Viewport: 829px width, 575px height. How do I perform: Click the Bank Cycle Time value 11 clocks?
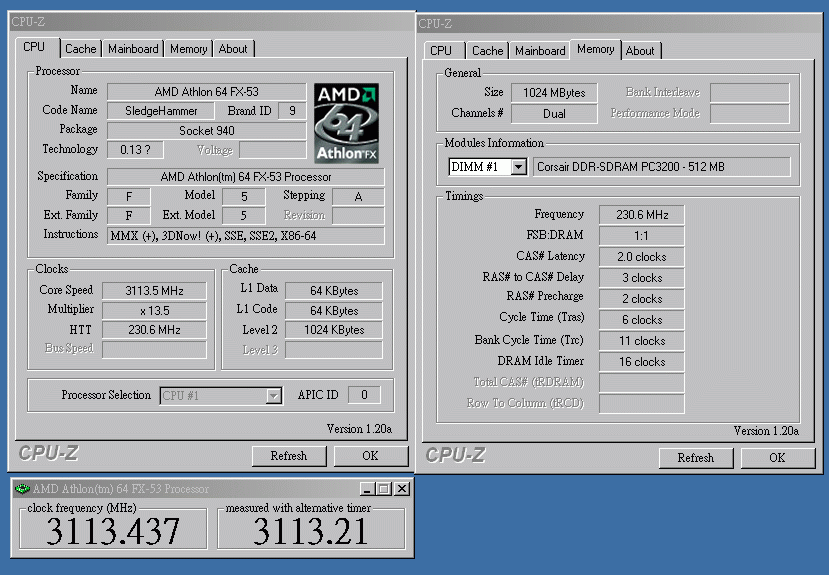(642, 341)
